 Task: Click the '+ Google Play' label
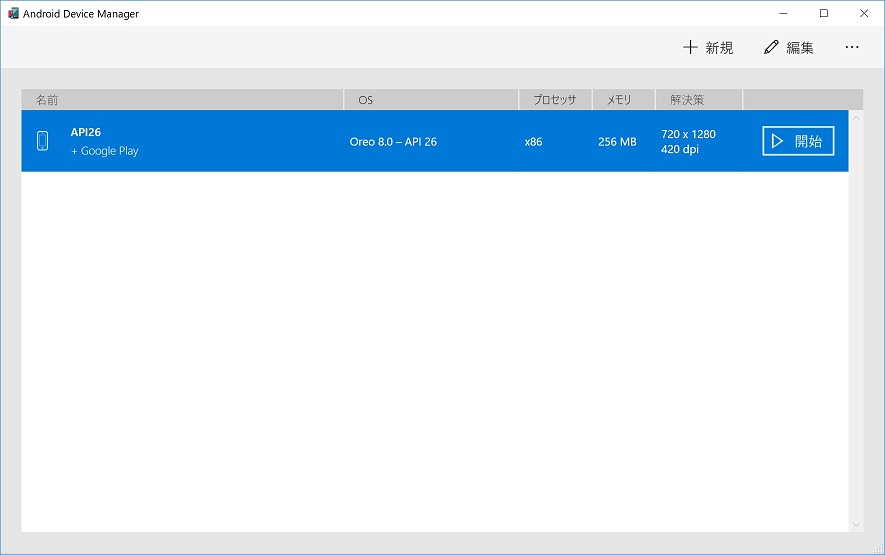104,151
